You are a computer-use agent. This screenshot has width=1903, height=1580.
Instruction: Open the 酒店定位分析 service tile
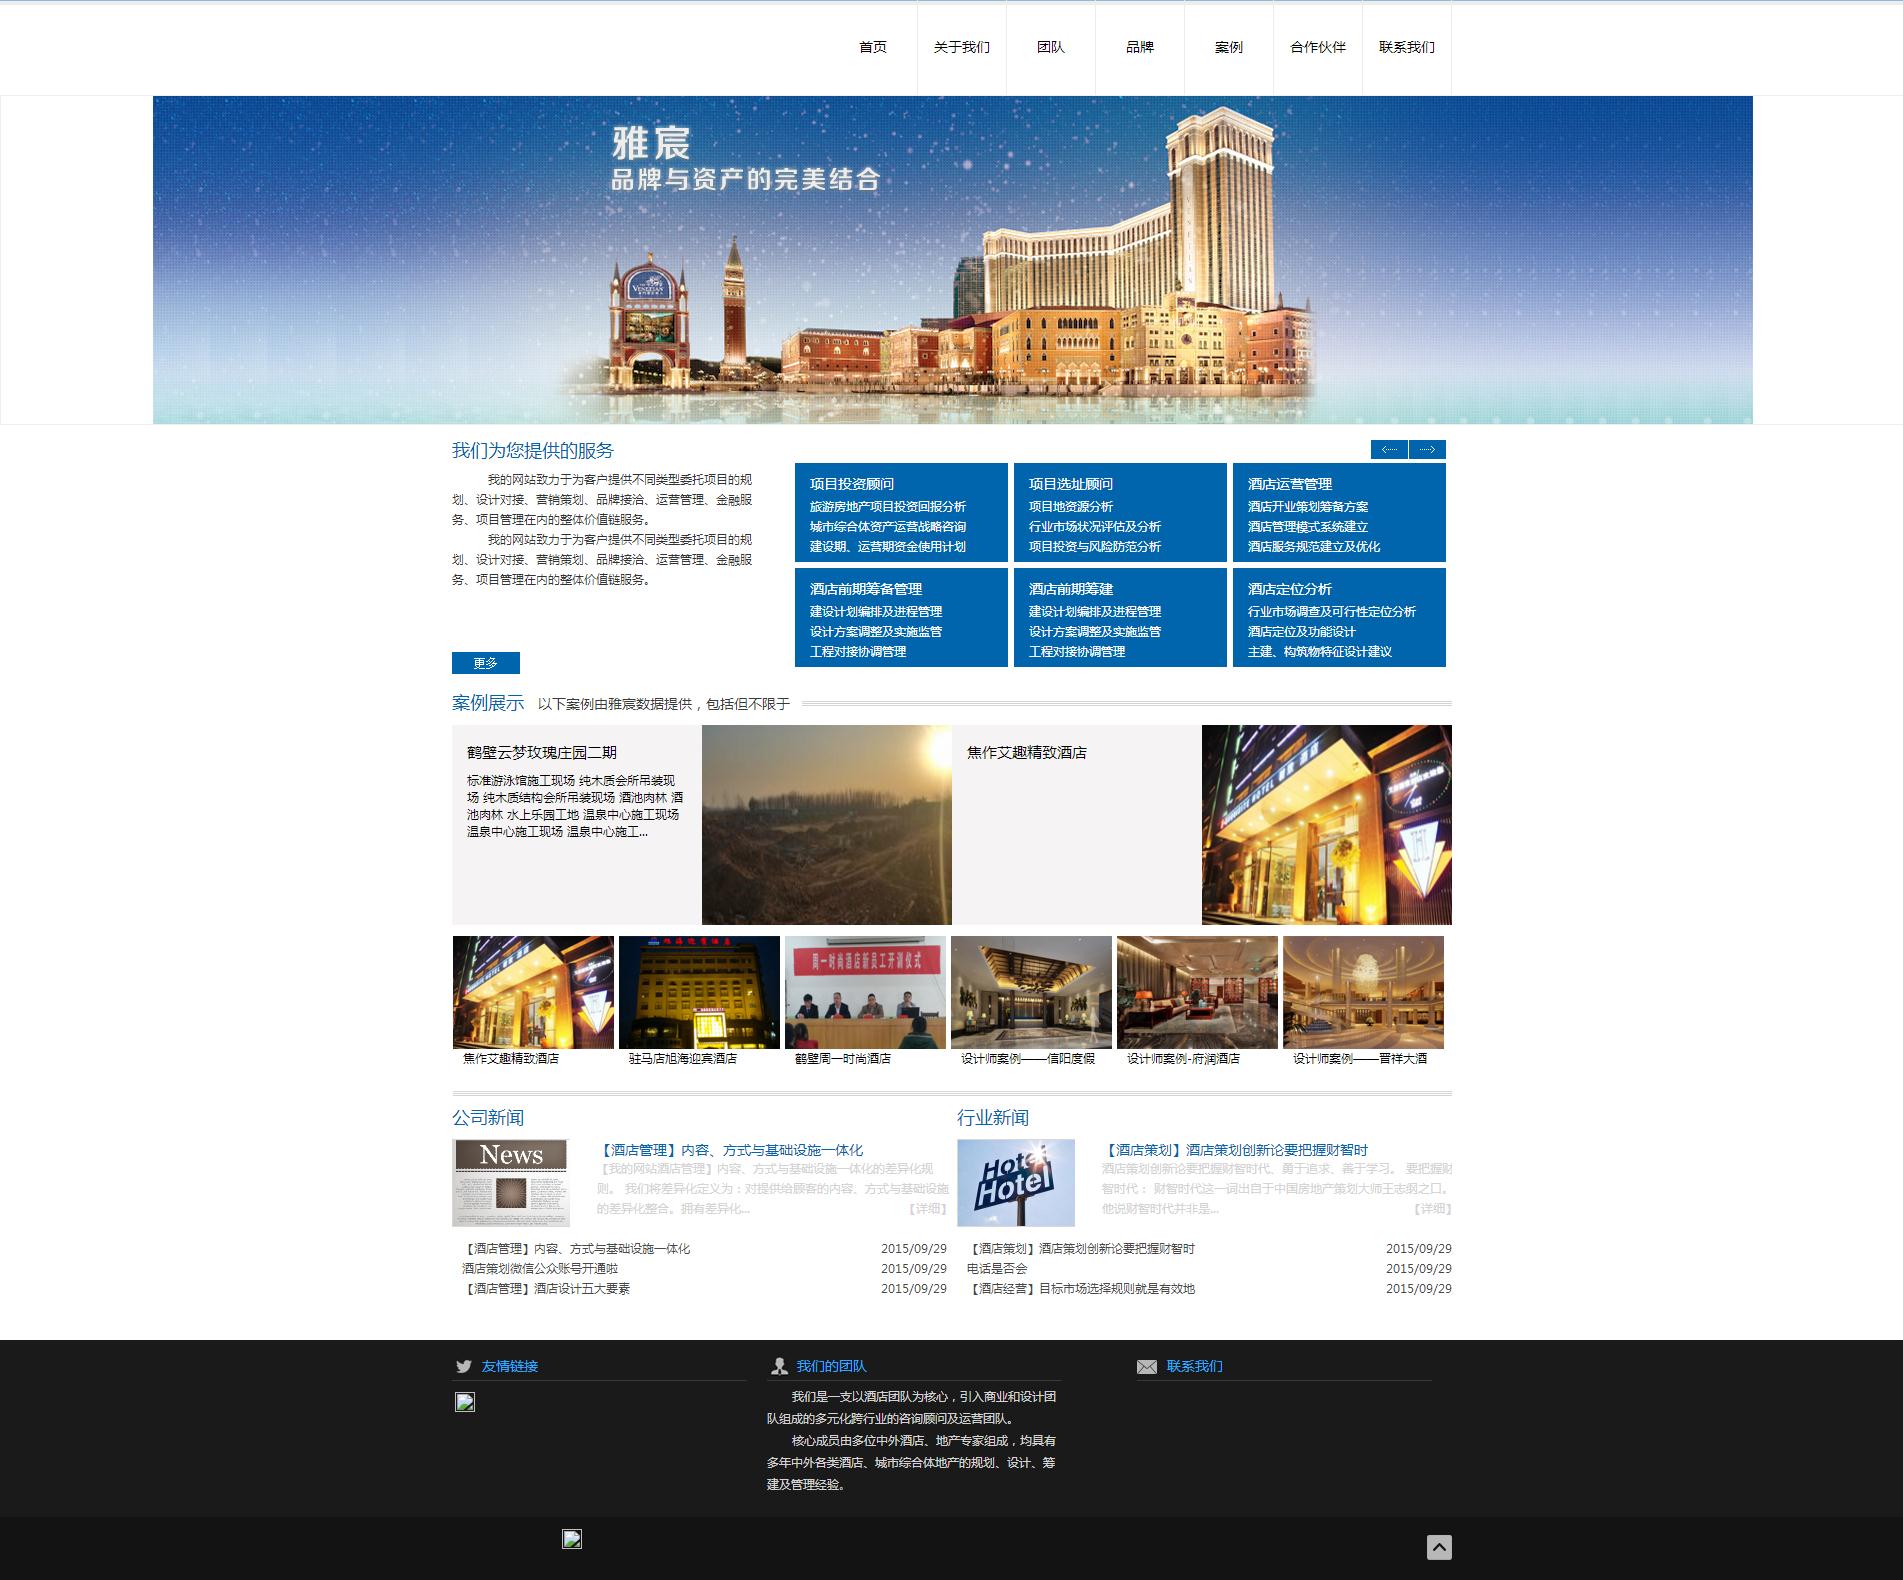point(1339,617)
